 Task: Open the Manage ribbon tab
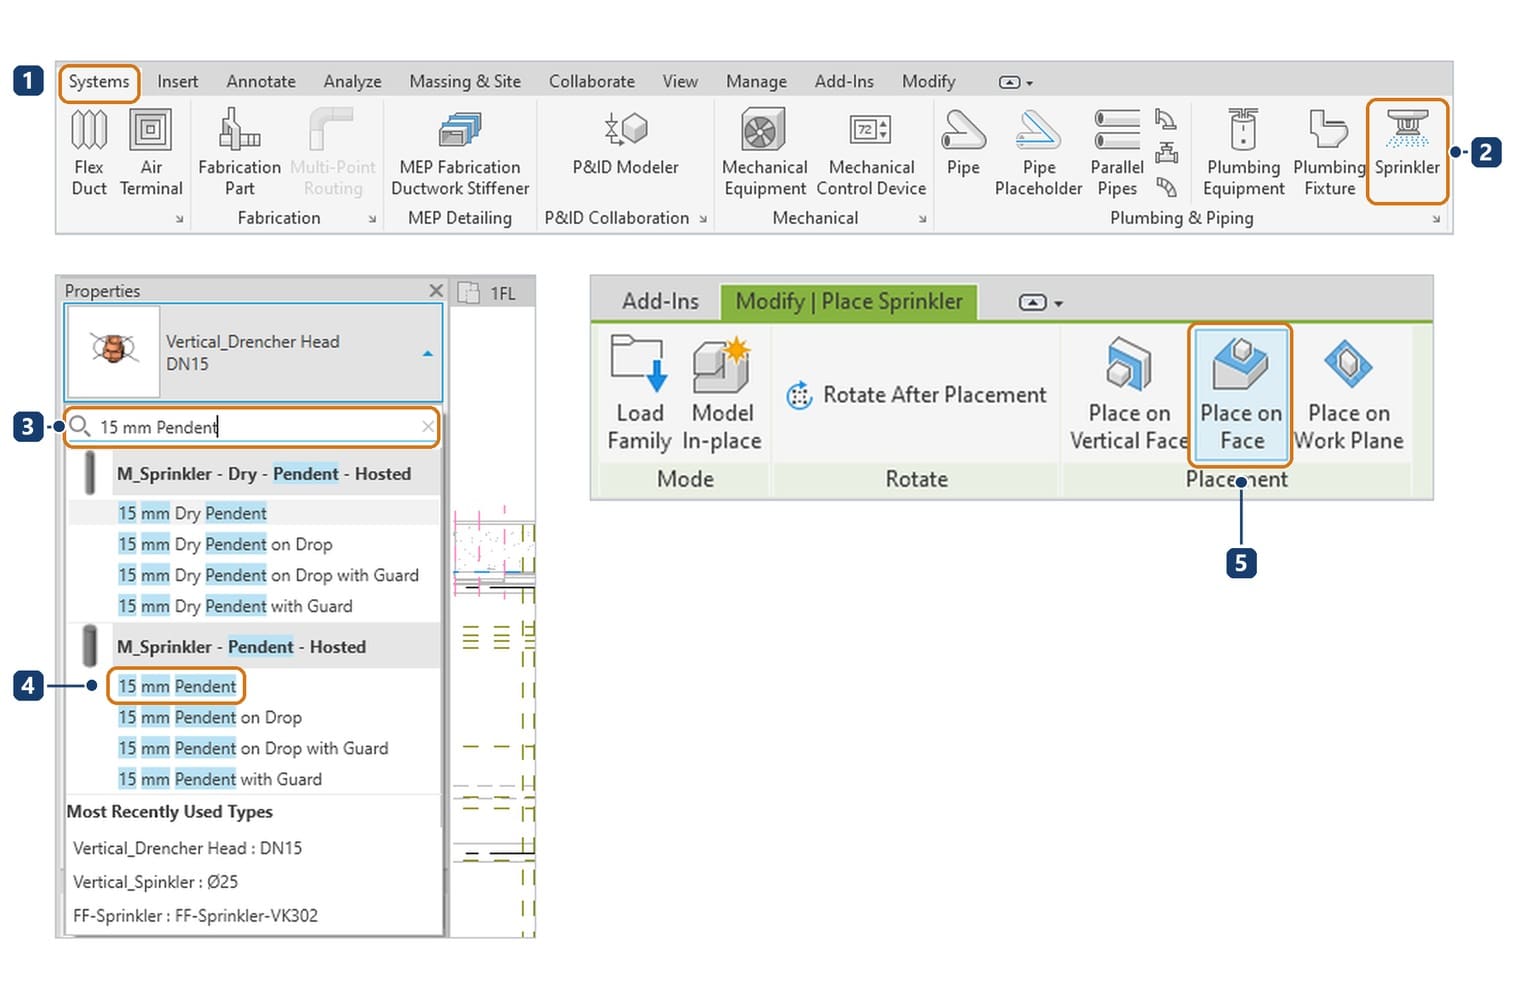point(756,82)
